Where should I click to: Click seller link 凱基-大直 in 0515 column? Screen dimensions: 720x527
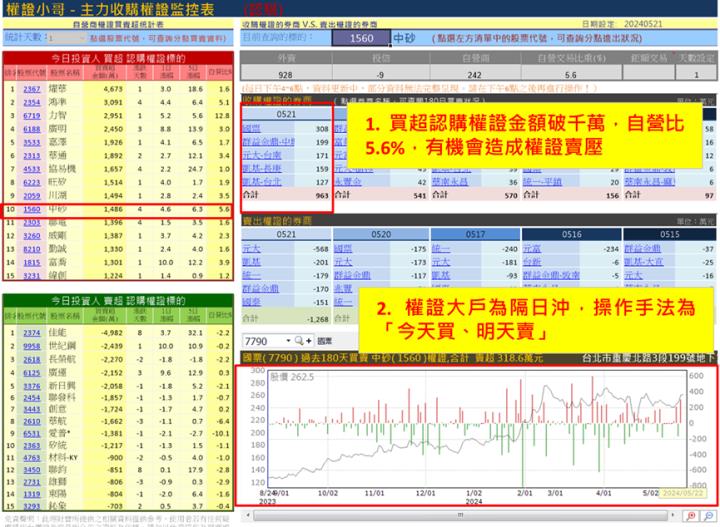click(x=643, y=262)
